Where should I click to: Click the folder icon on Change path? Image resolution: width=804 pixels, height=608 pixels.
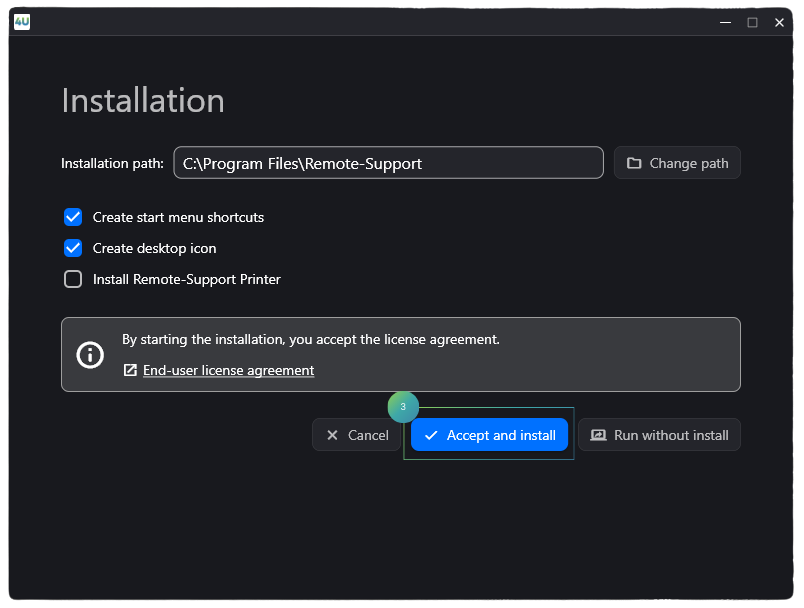coord(634,163)
